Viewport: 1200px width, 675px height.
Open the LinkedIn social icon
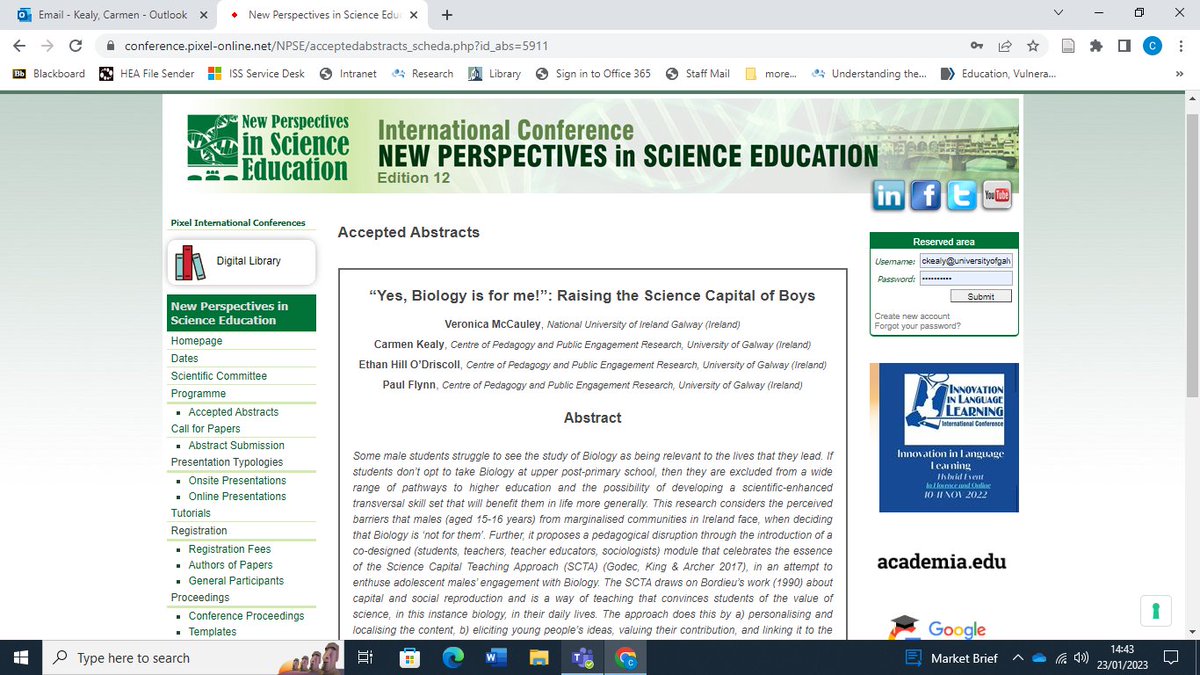click(888, 195)
